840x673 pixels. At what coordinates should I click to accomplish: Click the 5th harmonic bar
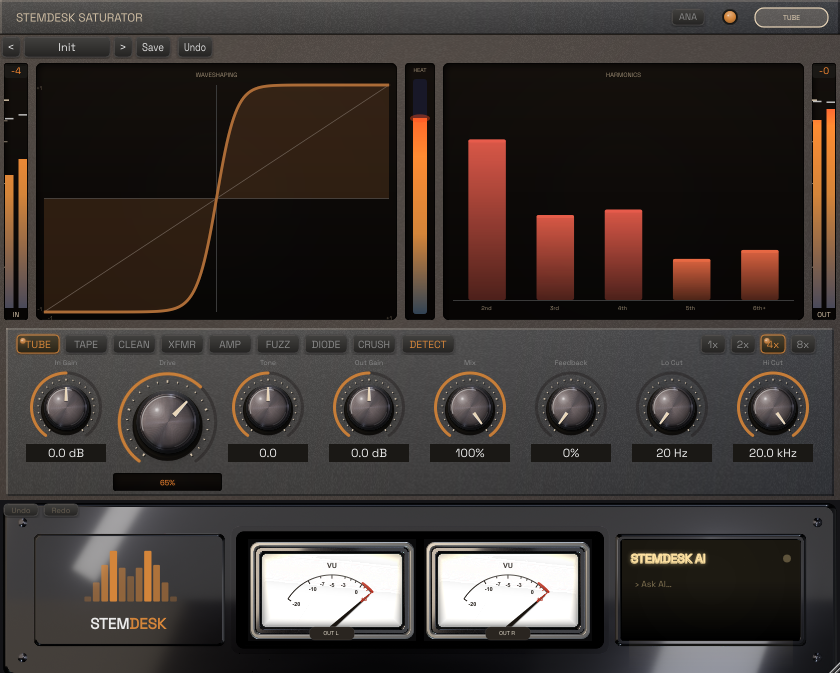point(692,280)
